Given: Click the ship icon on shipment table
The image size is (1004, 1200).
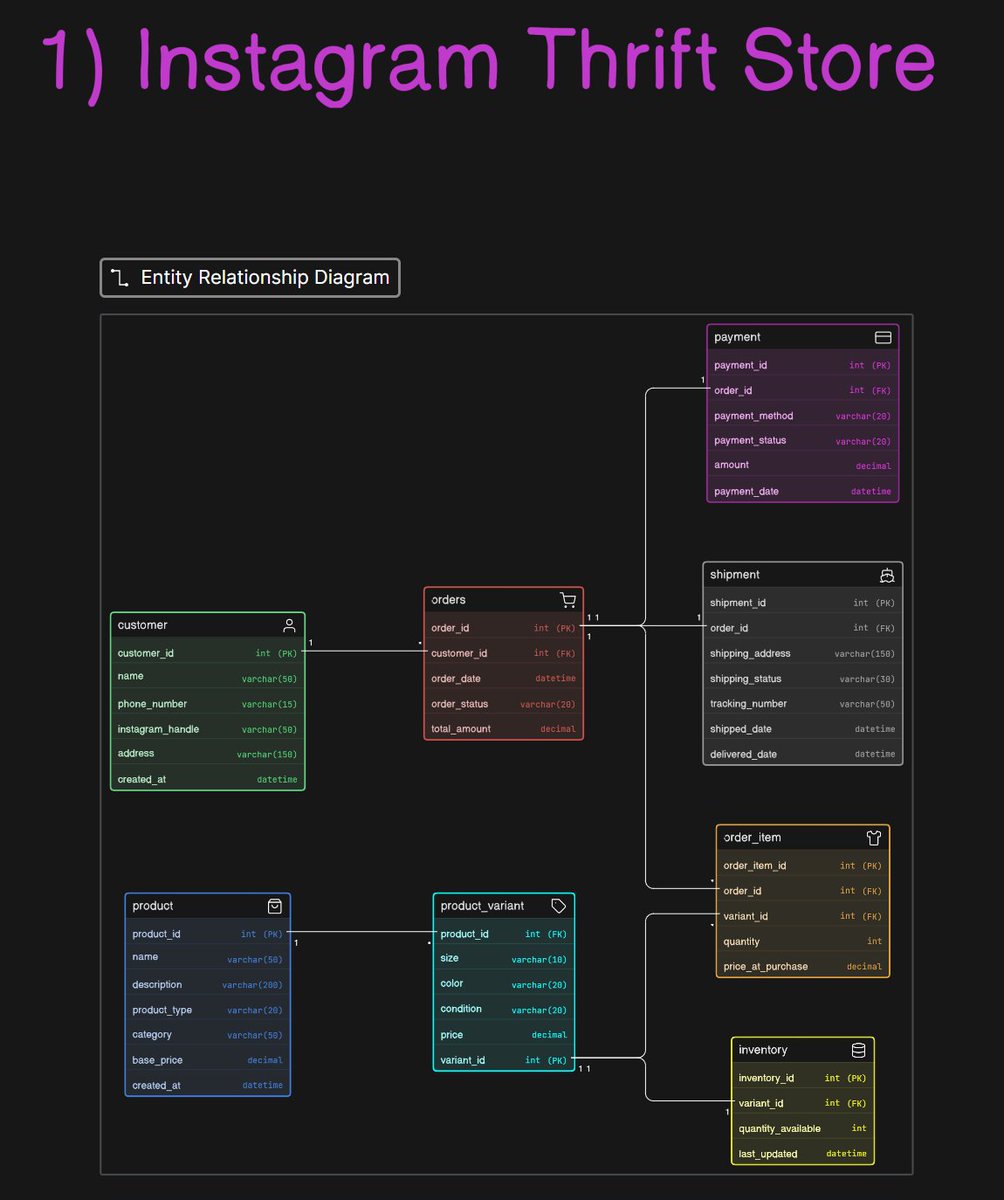Looking at the screenshot, I should click(x=886, y=575).
